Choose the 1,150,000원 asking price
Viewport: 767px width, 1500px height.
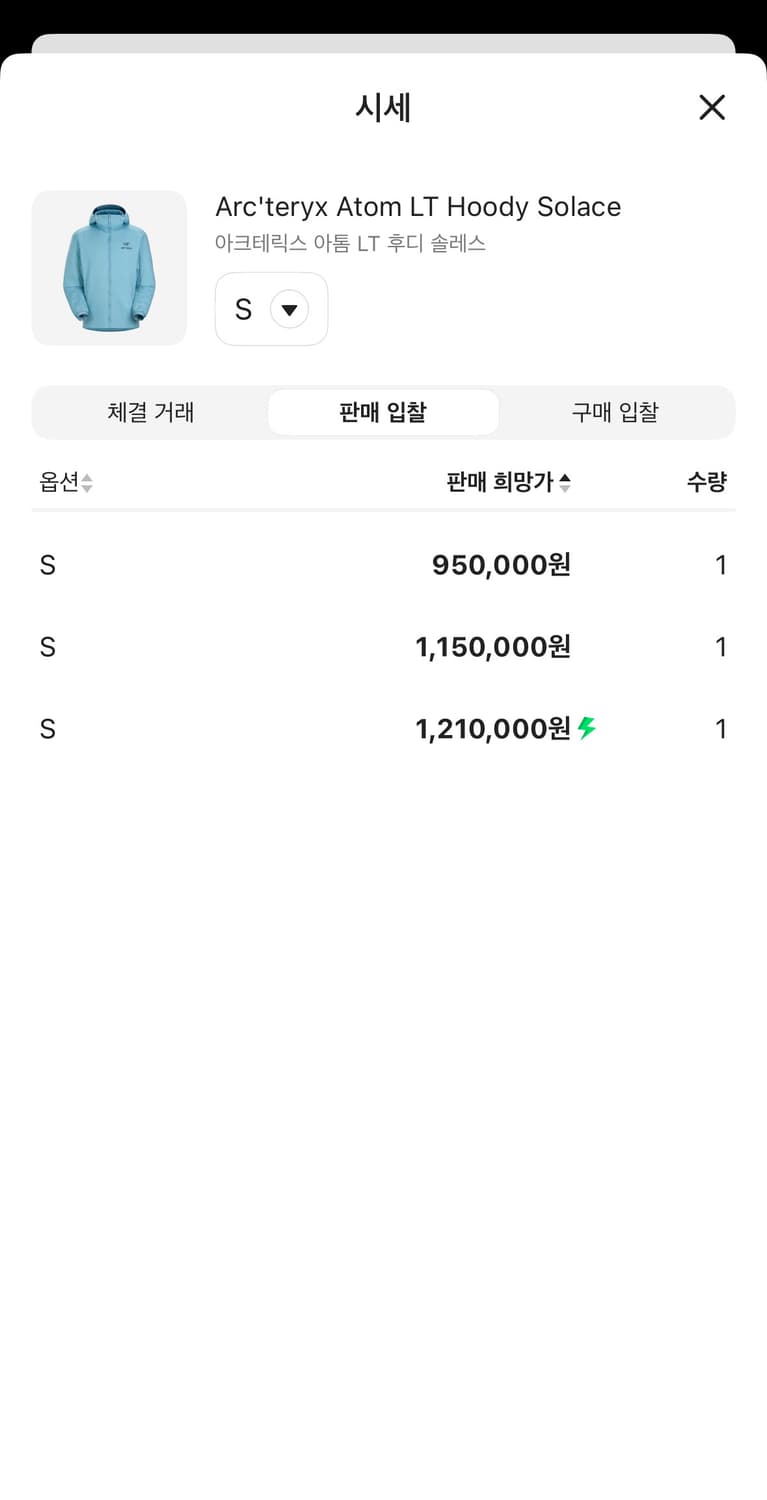[493, 647]
